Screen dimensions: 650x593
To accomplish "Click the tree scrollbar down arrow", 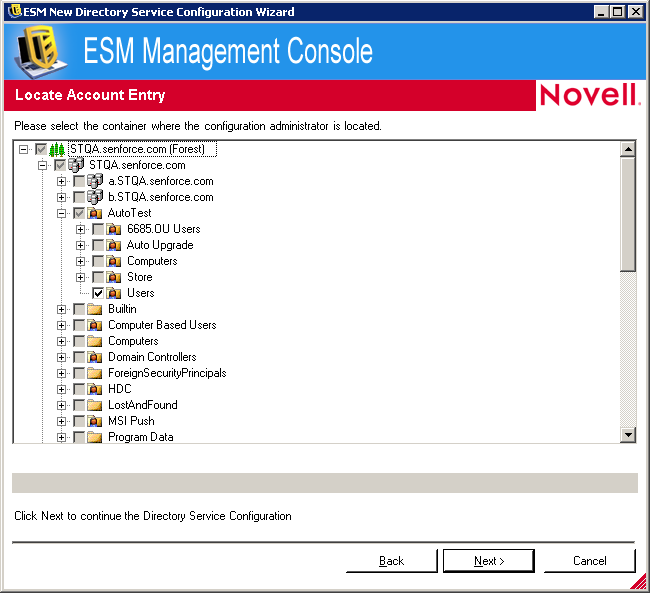I will point(628,435).
